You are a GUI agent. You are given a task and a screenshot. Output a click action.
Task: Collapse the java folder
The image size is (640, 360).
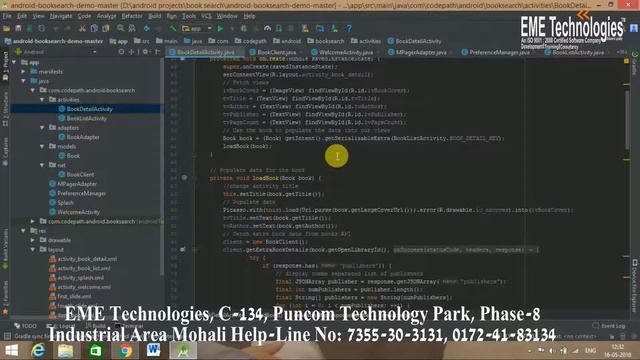pyautogui.click(x=23, y=81)
